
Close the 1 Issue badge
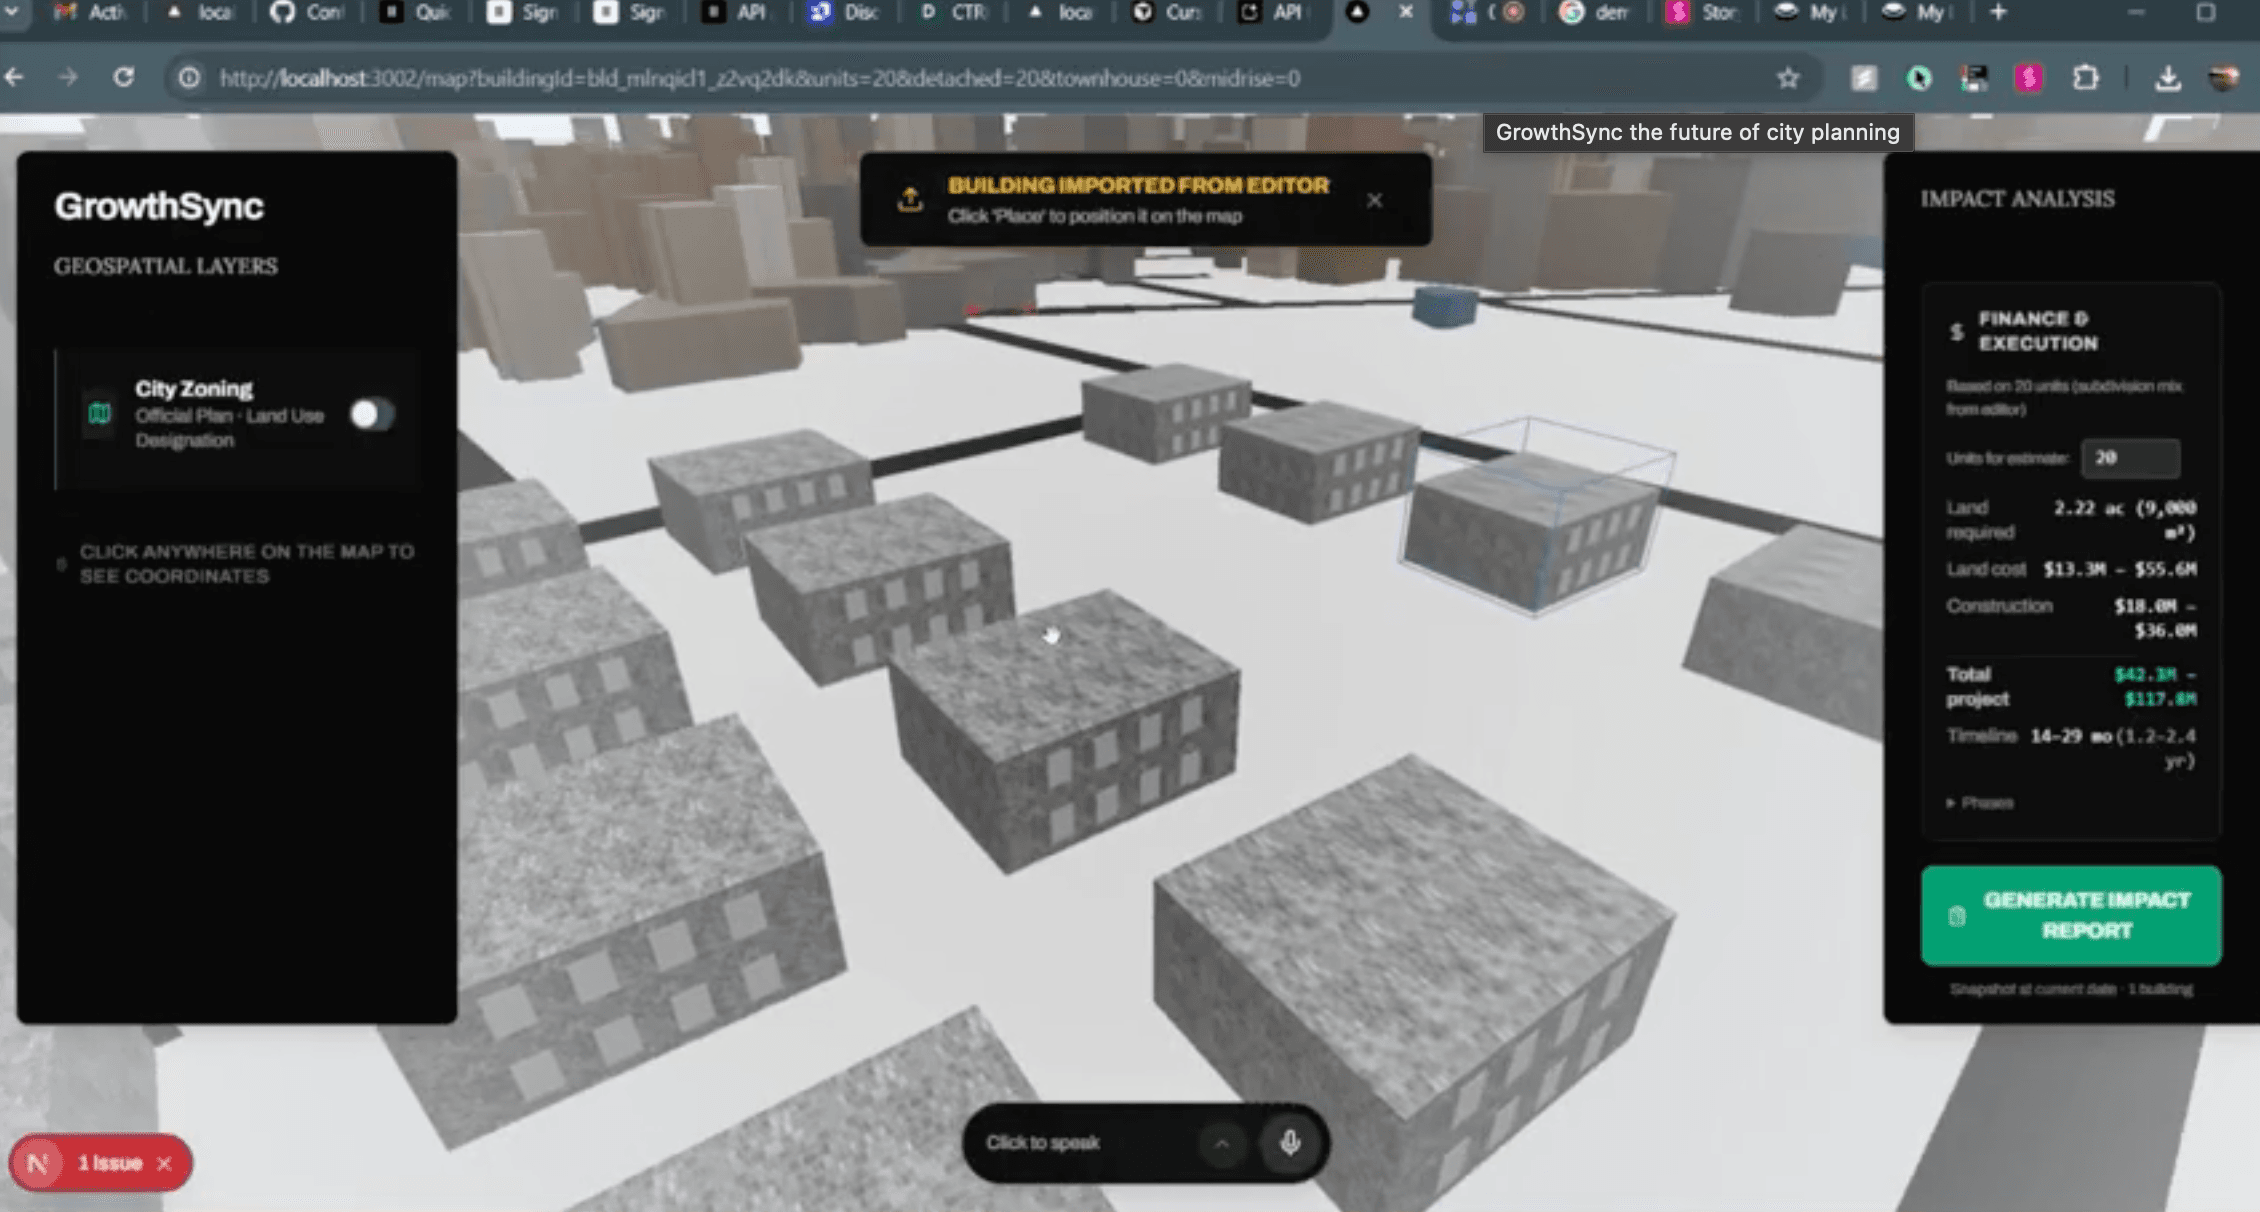click(166, 1163)
